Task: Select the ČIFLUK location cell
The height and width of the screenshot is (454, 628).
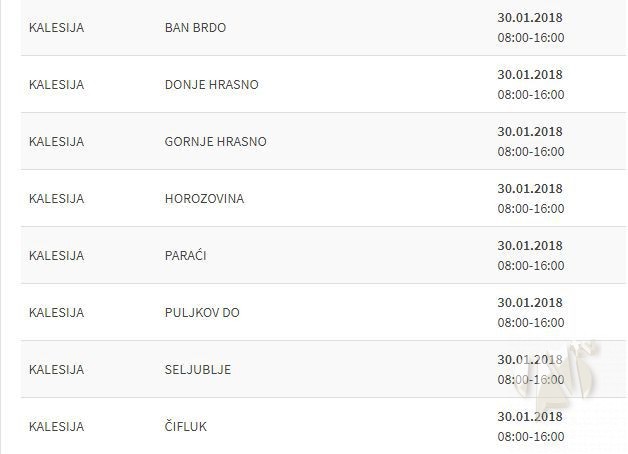Action: [185, 426]
